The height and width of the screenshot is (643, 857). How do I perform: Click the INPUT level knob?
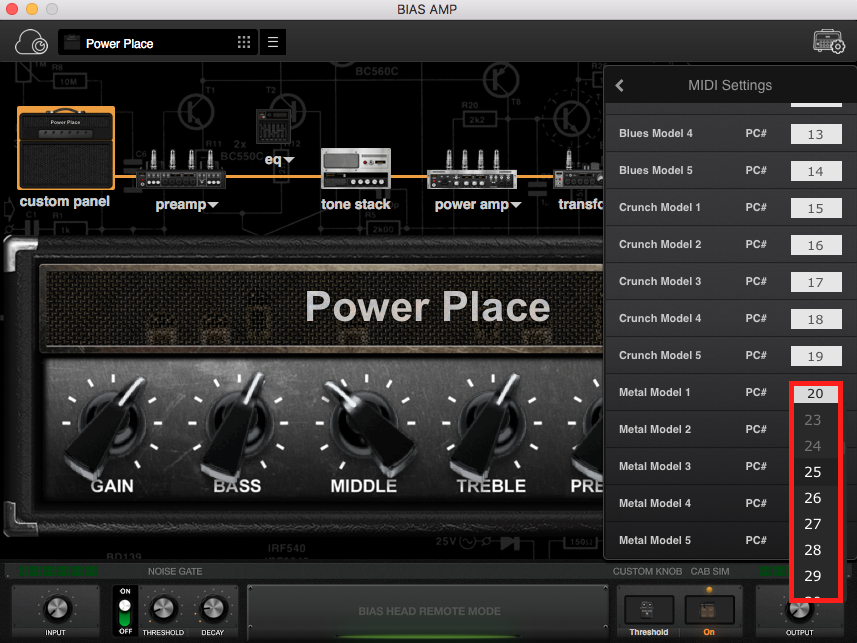click(x=56, y=609)
